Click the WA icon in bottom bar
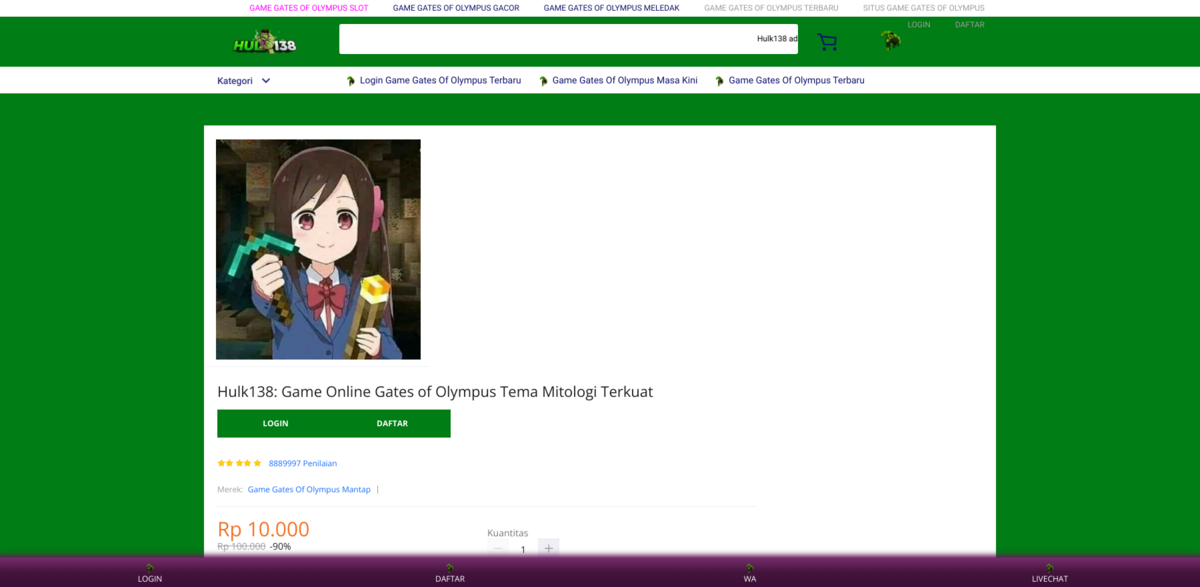The image size is (1200, 587). click(750, 568)
